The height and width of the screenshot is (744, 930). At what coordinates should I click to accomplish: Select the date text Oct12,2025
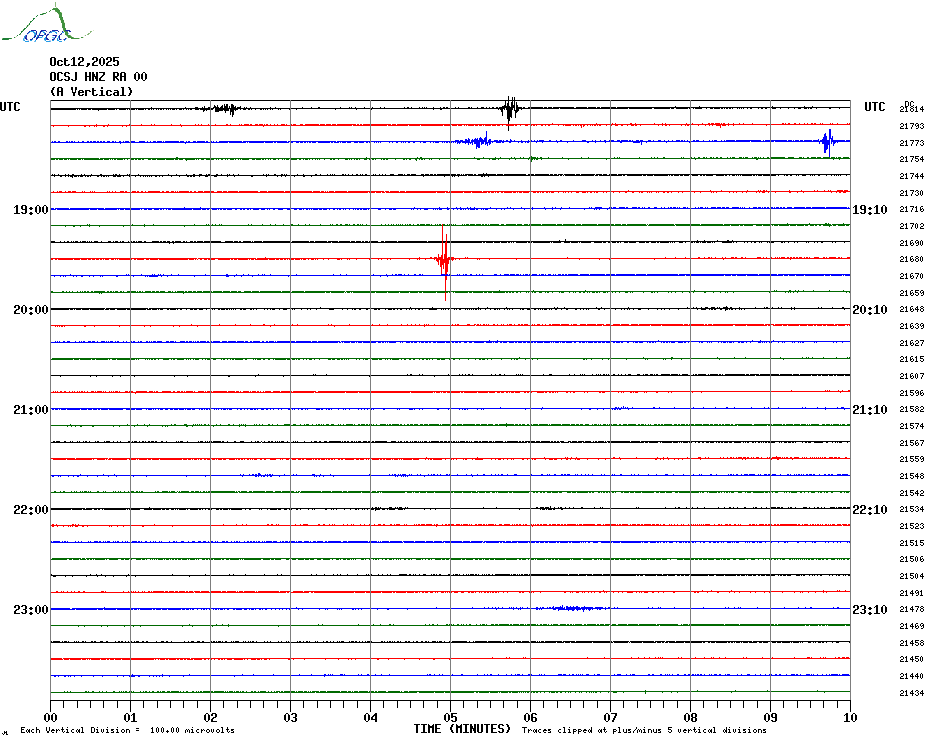(x=84, y=62)
